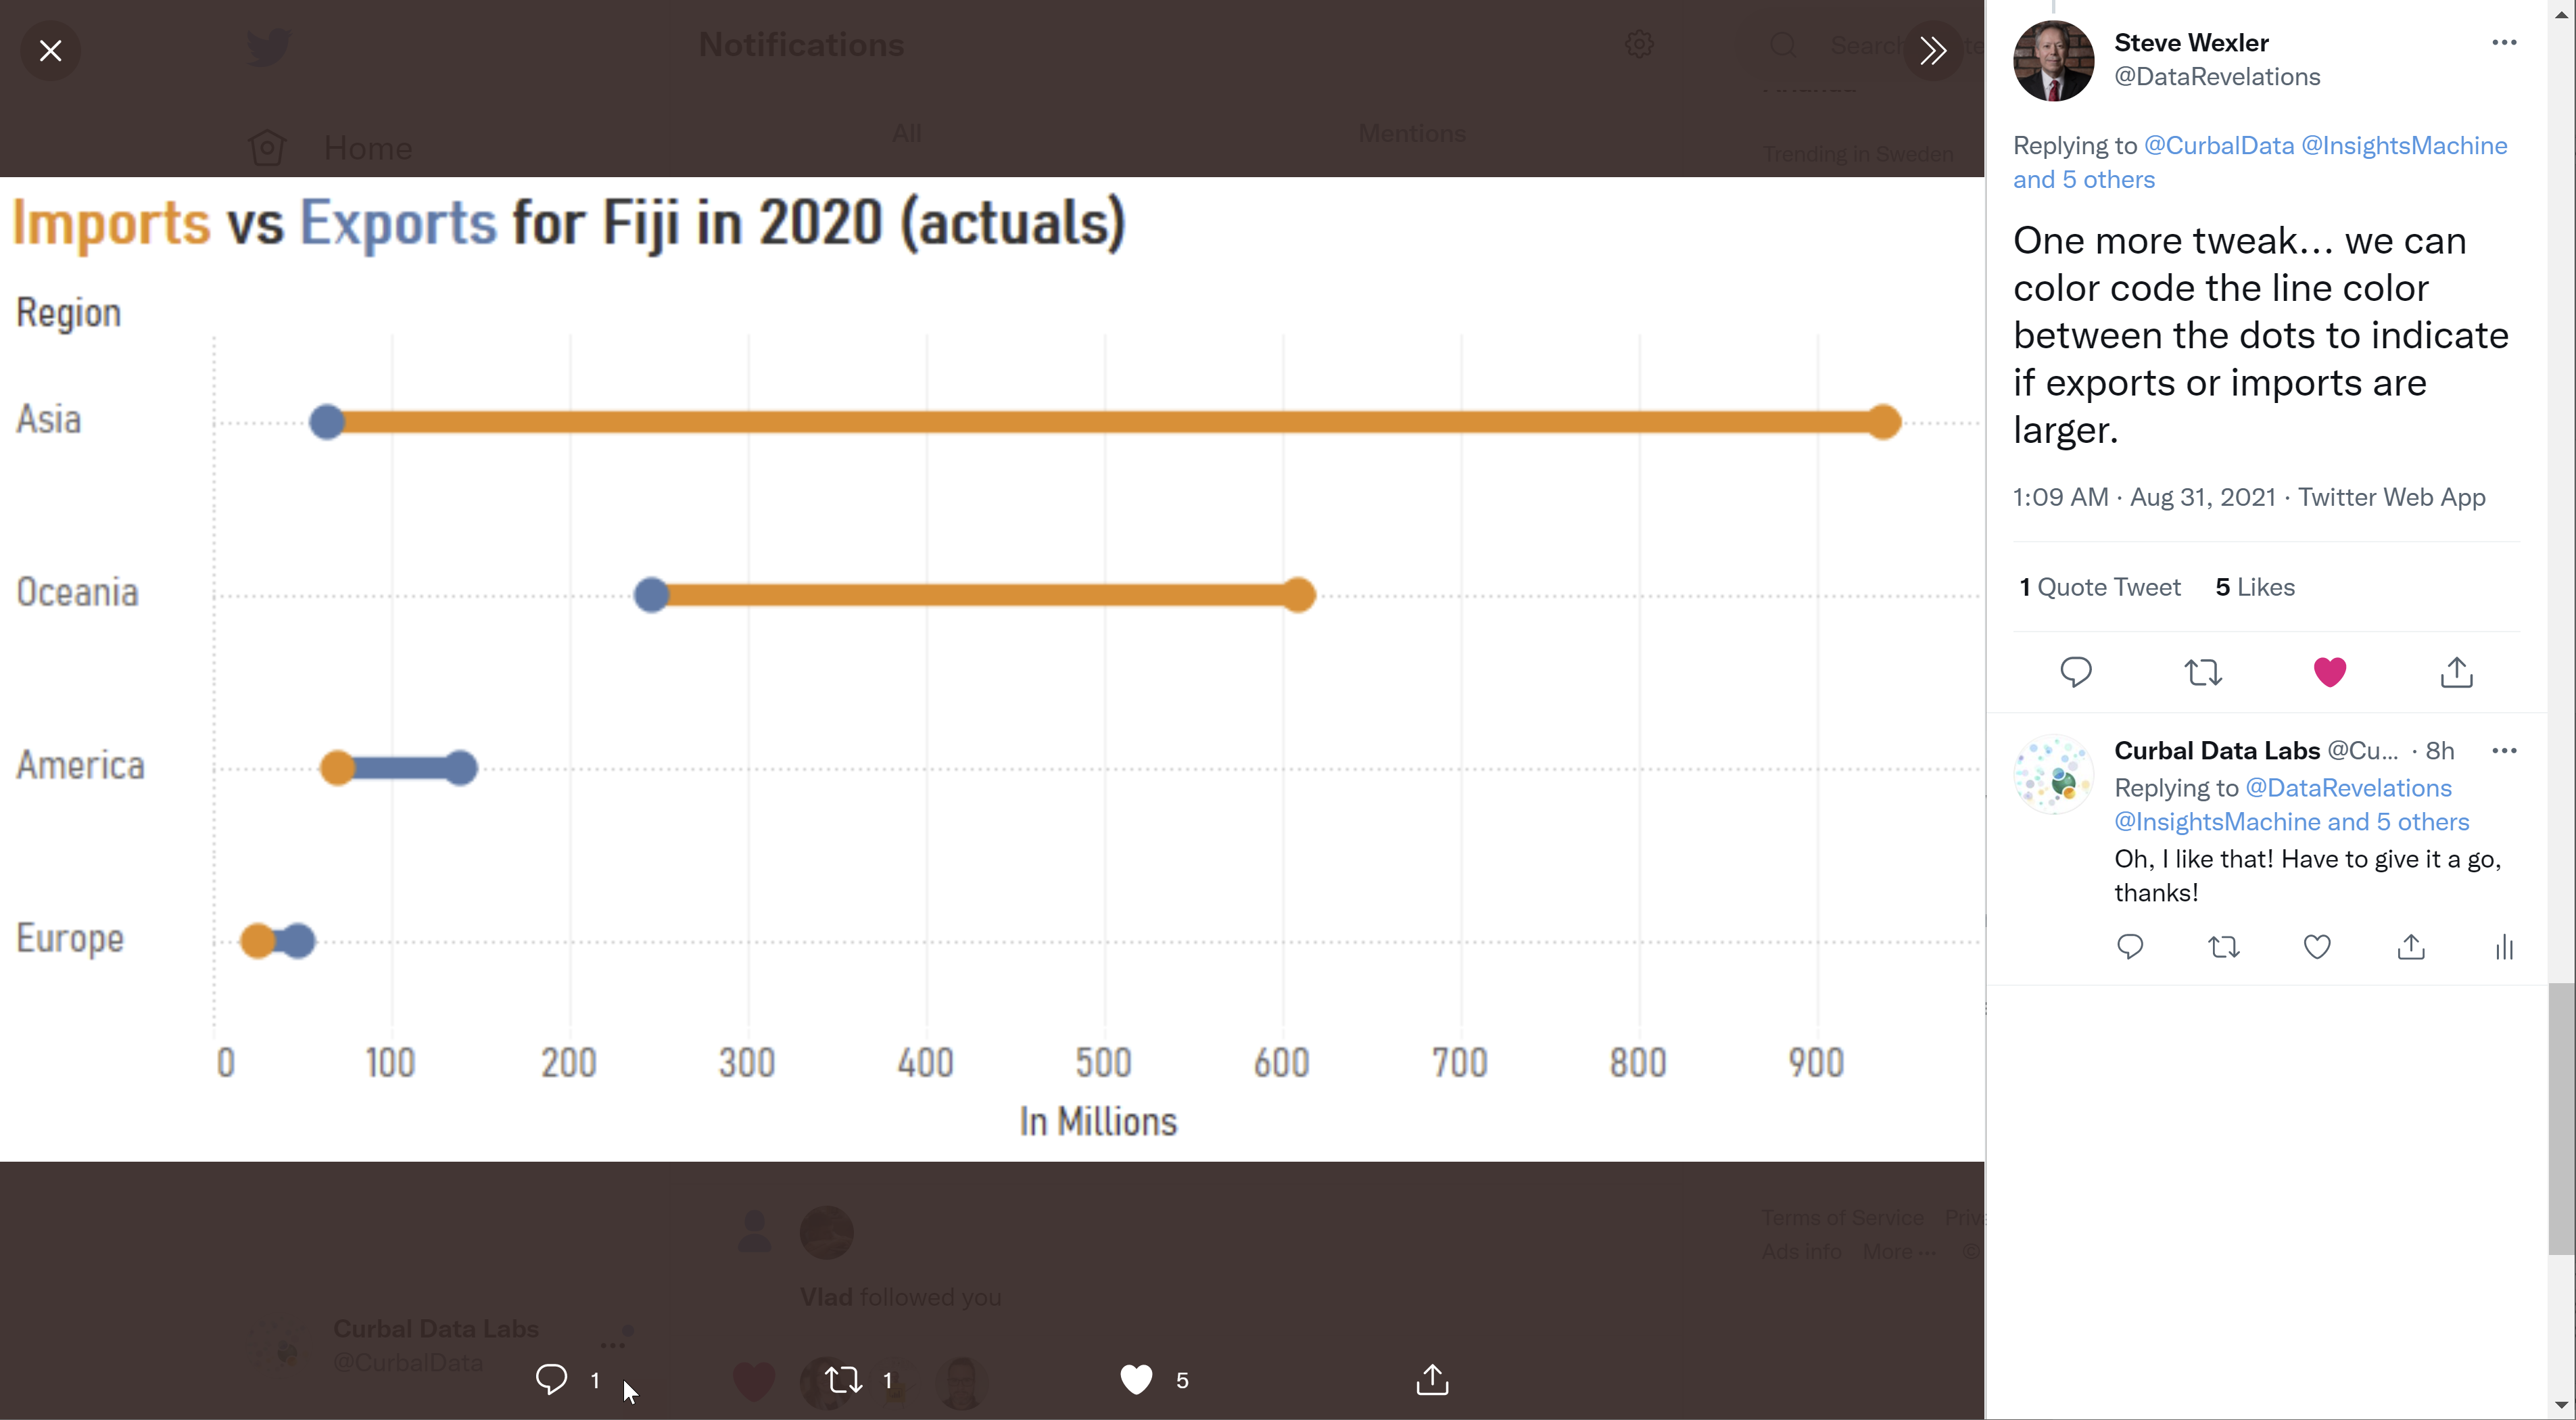Share Steve Wexler's tweet

pos(2457,672)
